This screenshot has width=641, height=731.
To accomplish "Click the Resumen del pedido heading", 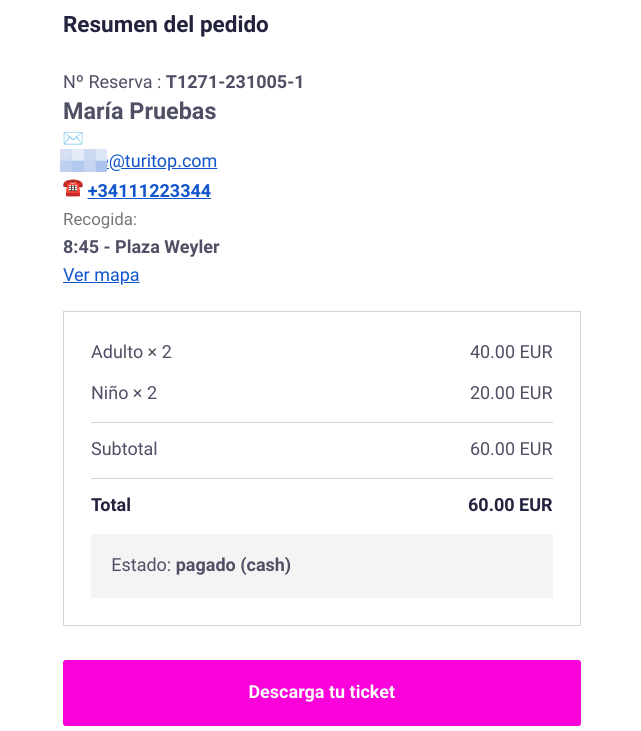I will click(166, 25).
